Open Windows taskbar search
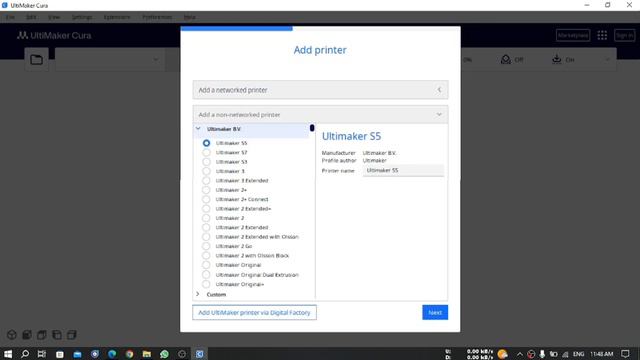Image resolution: width=640 pixels, height=360 pixels. coord(25,354)
